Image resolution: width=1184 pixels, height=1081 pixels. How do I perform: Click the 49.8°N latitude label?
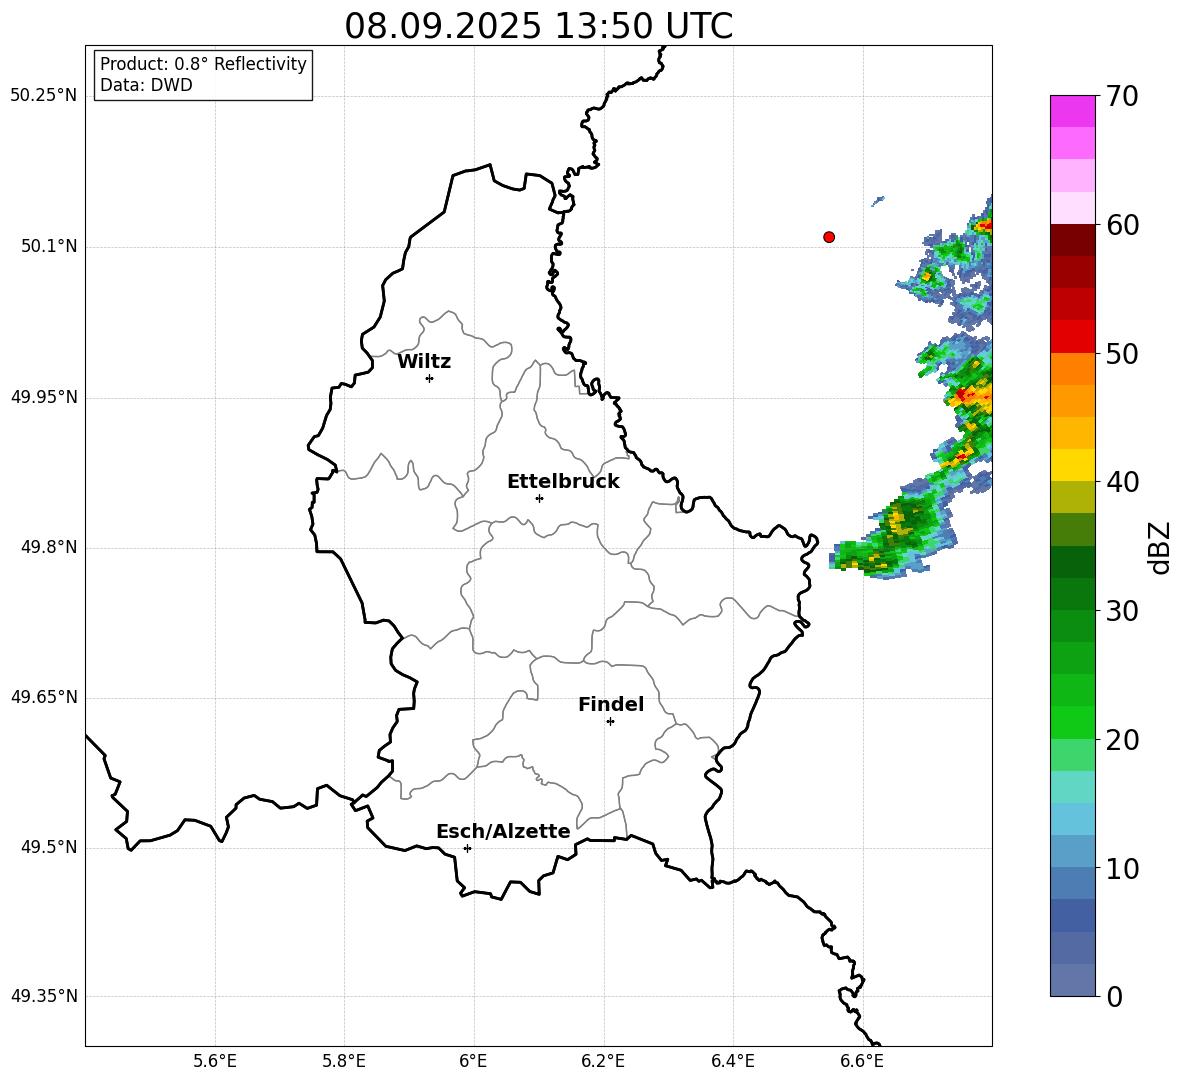point(49,547)
